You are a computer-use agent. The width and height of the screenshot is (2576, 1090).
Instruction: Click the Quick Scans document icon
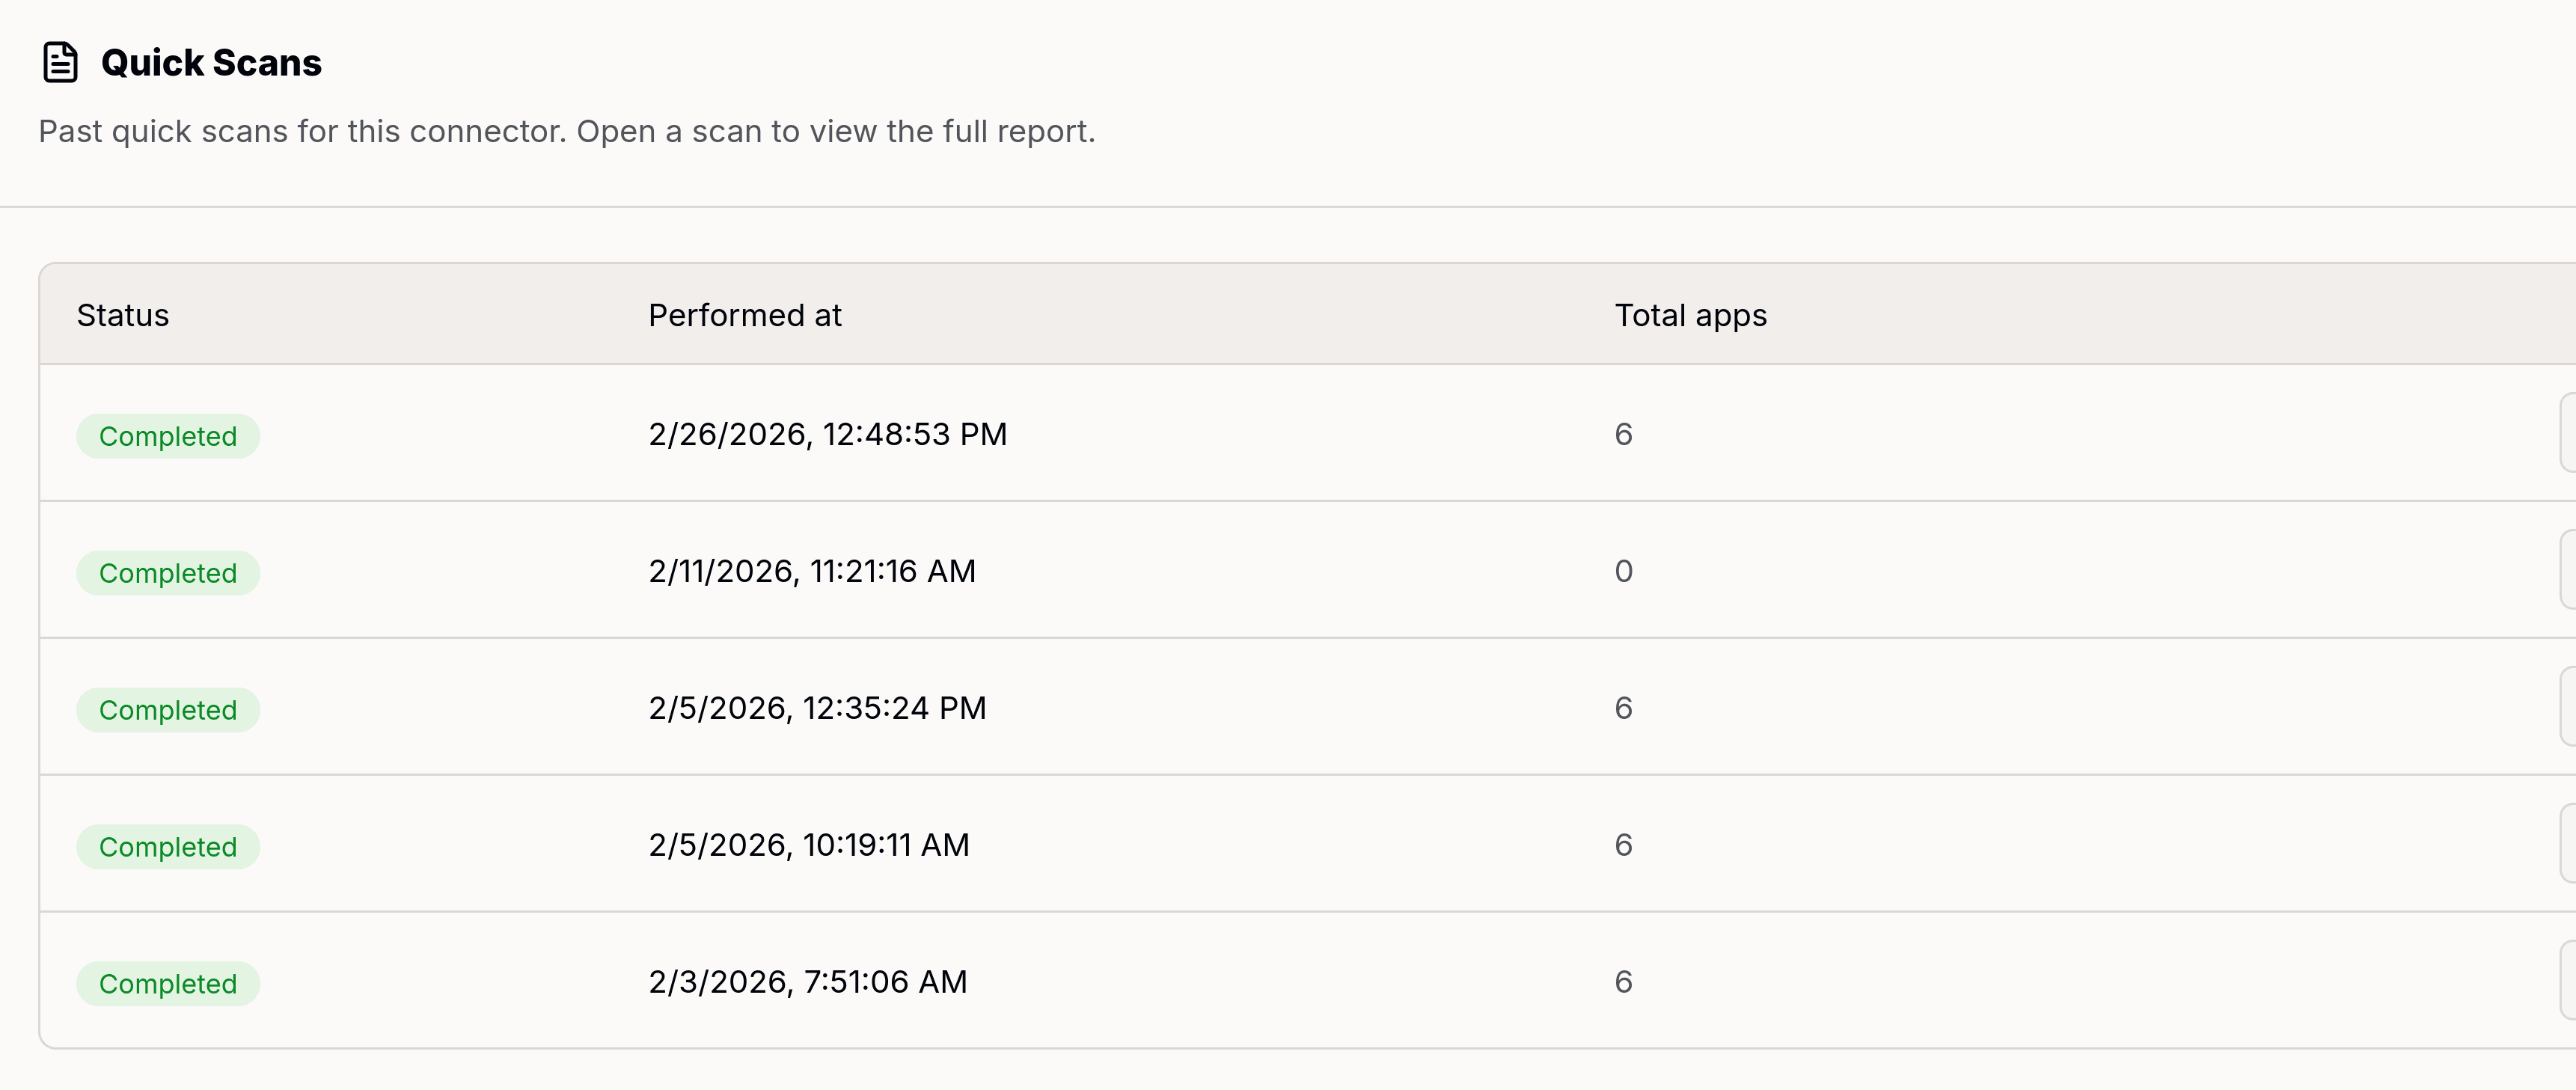(x=60, y=62)
